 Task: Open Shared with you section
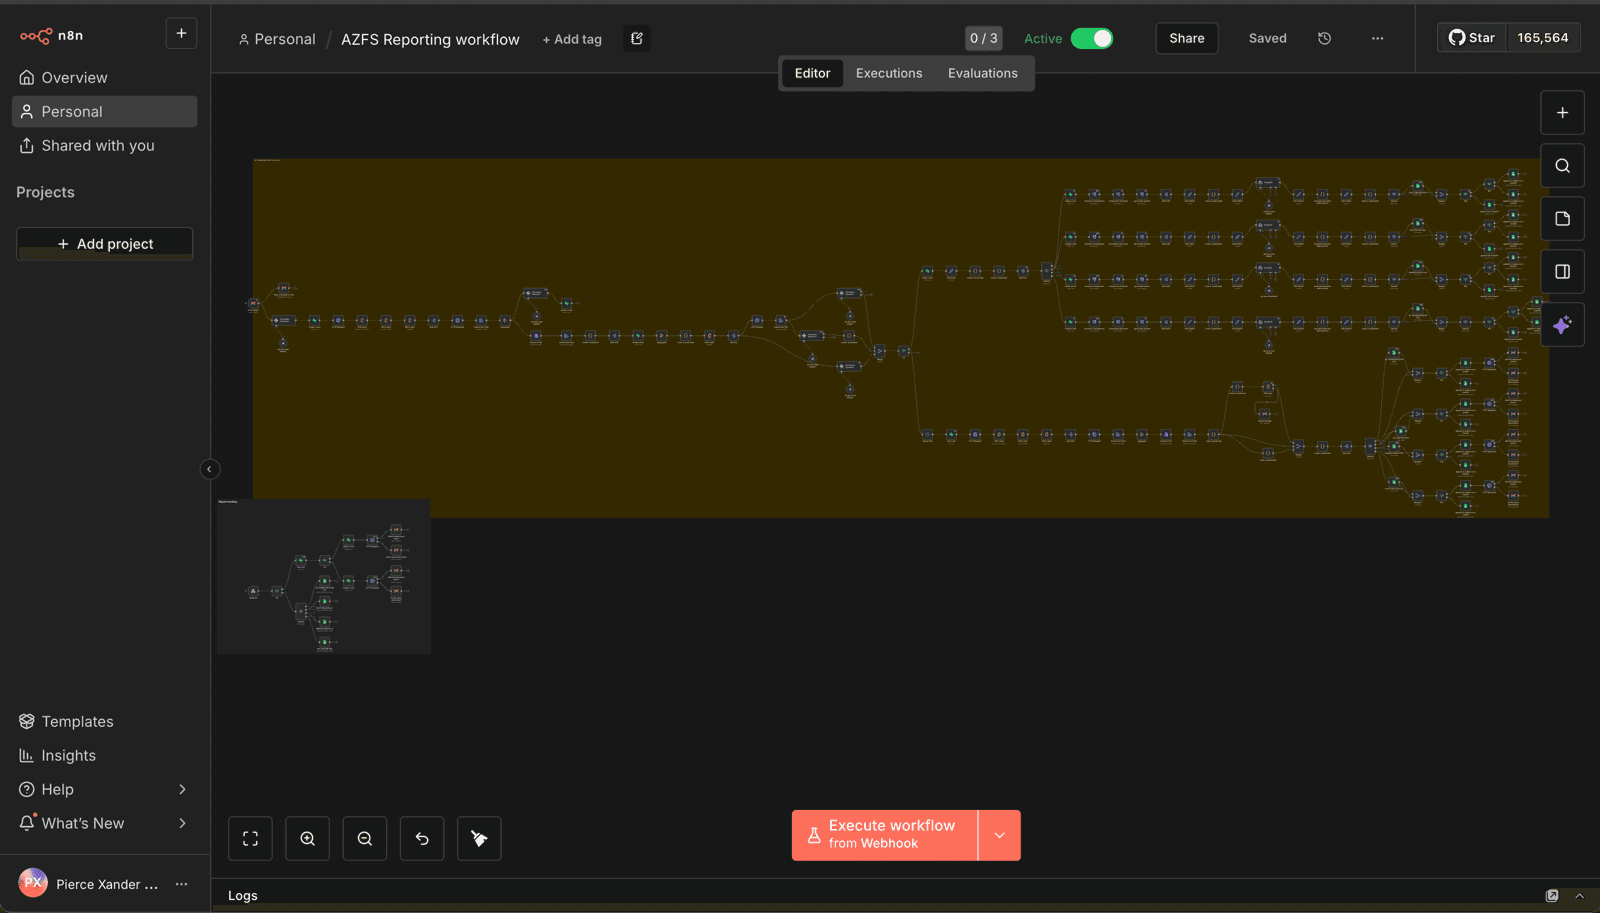(104, 145)
